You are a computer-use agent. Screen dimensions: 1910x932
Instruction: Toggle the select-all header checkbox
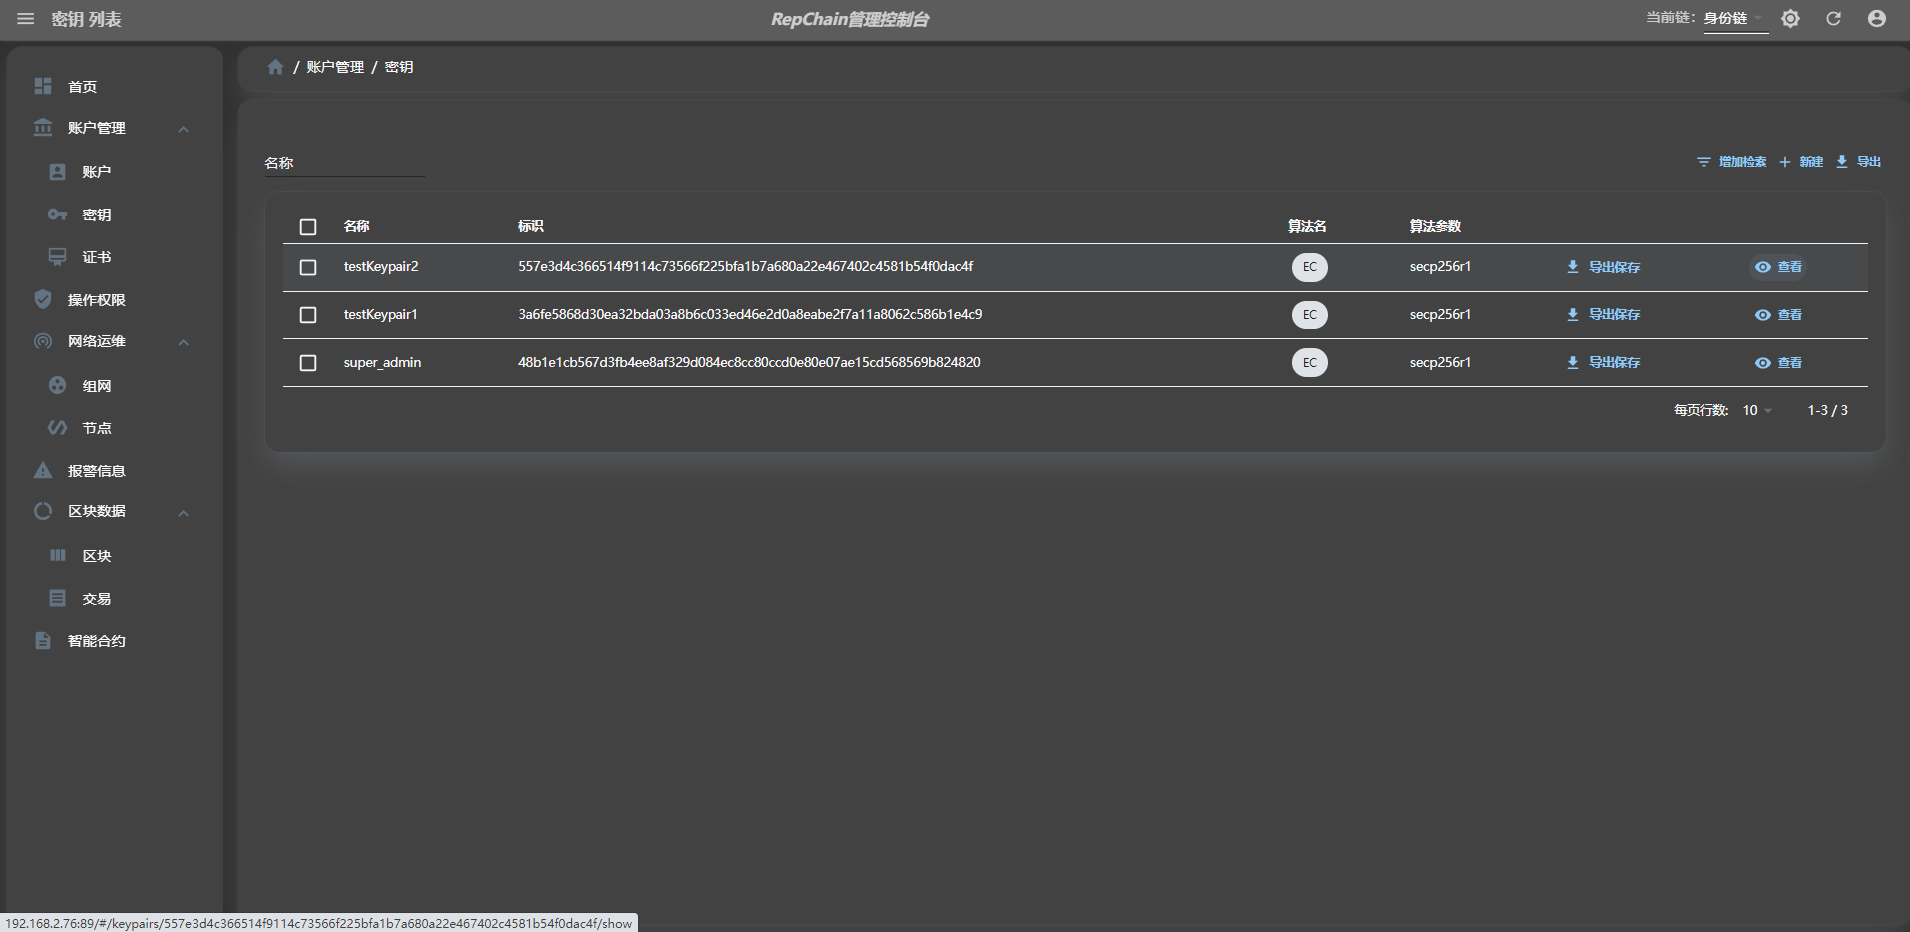308,227
